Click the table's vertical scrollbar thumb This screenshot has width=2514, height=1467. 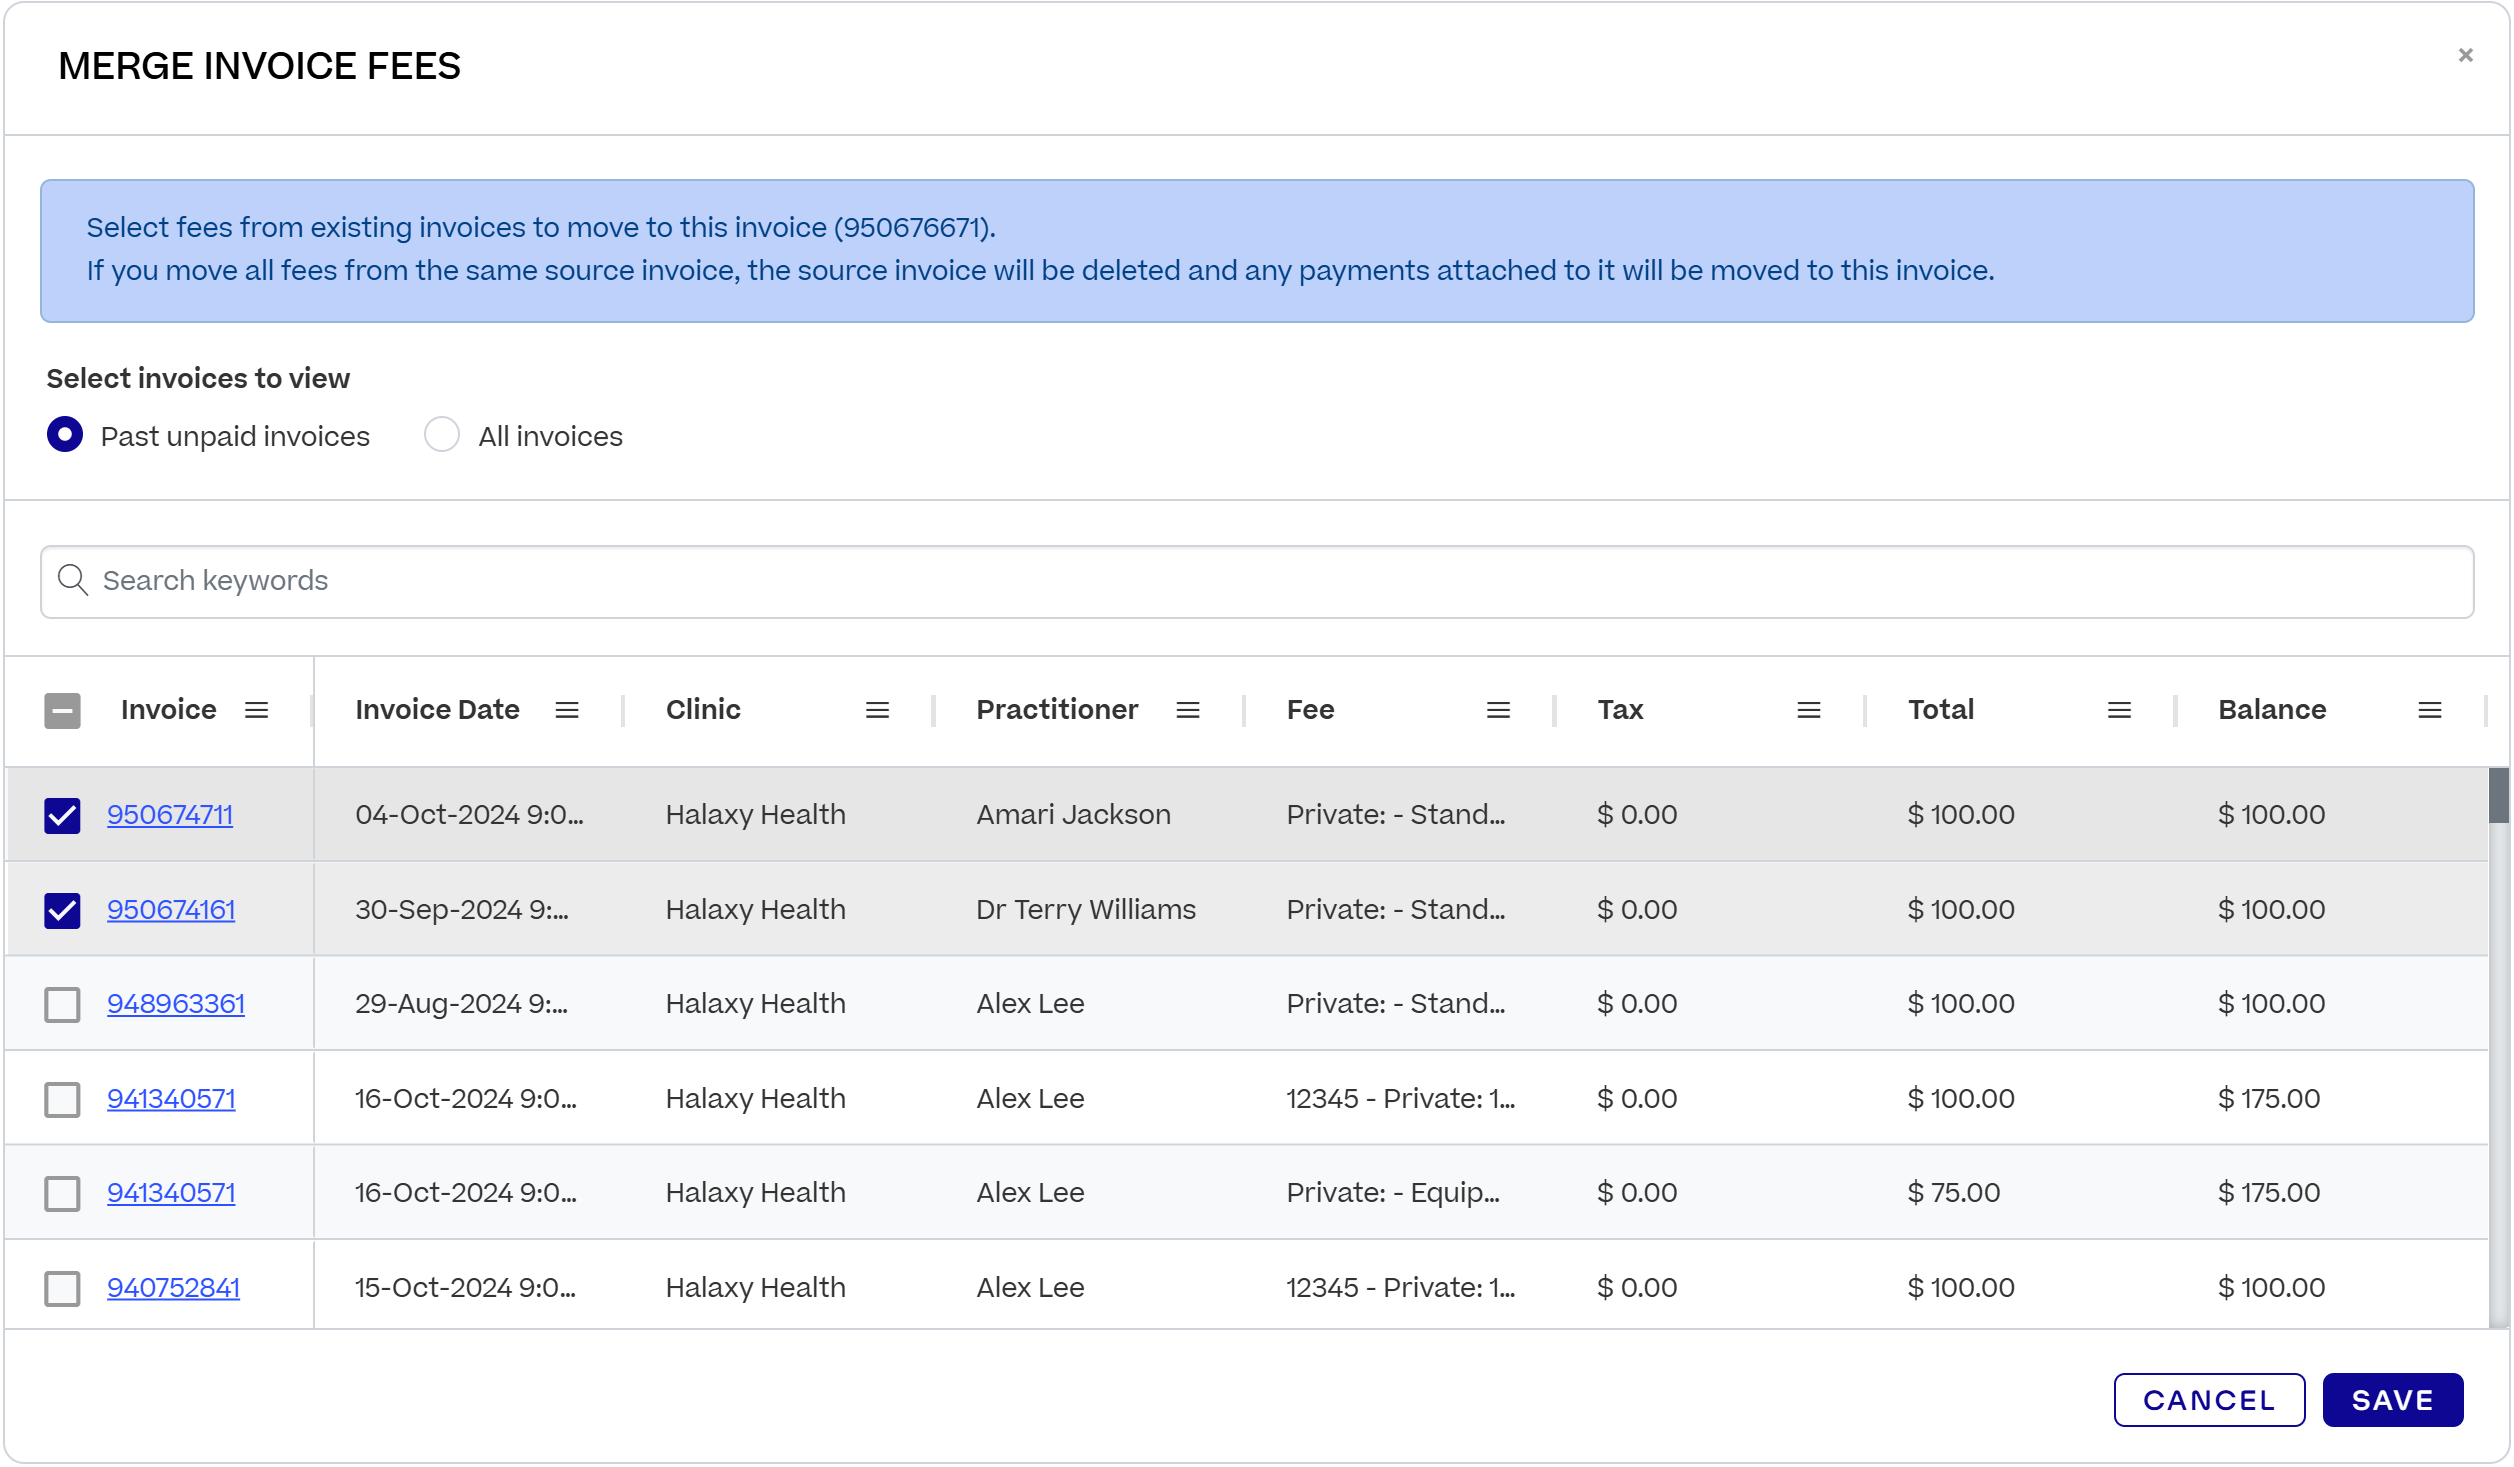(x=2497, y=795)
